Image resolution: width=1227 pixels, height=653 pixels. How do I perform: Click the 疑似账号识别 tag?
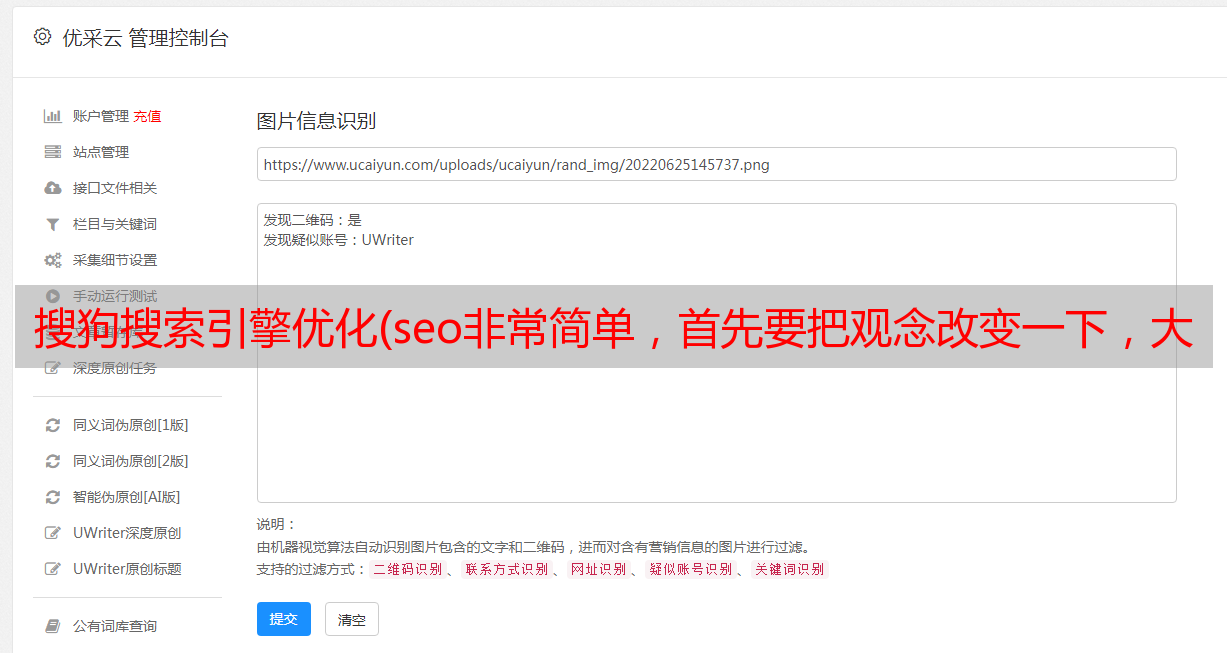coord(690,569)
